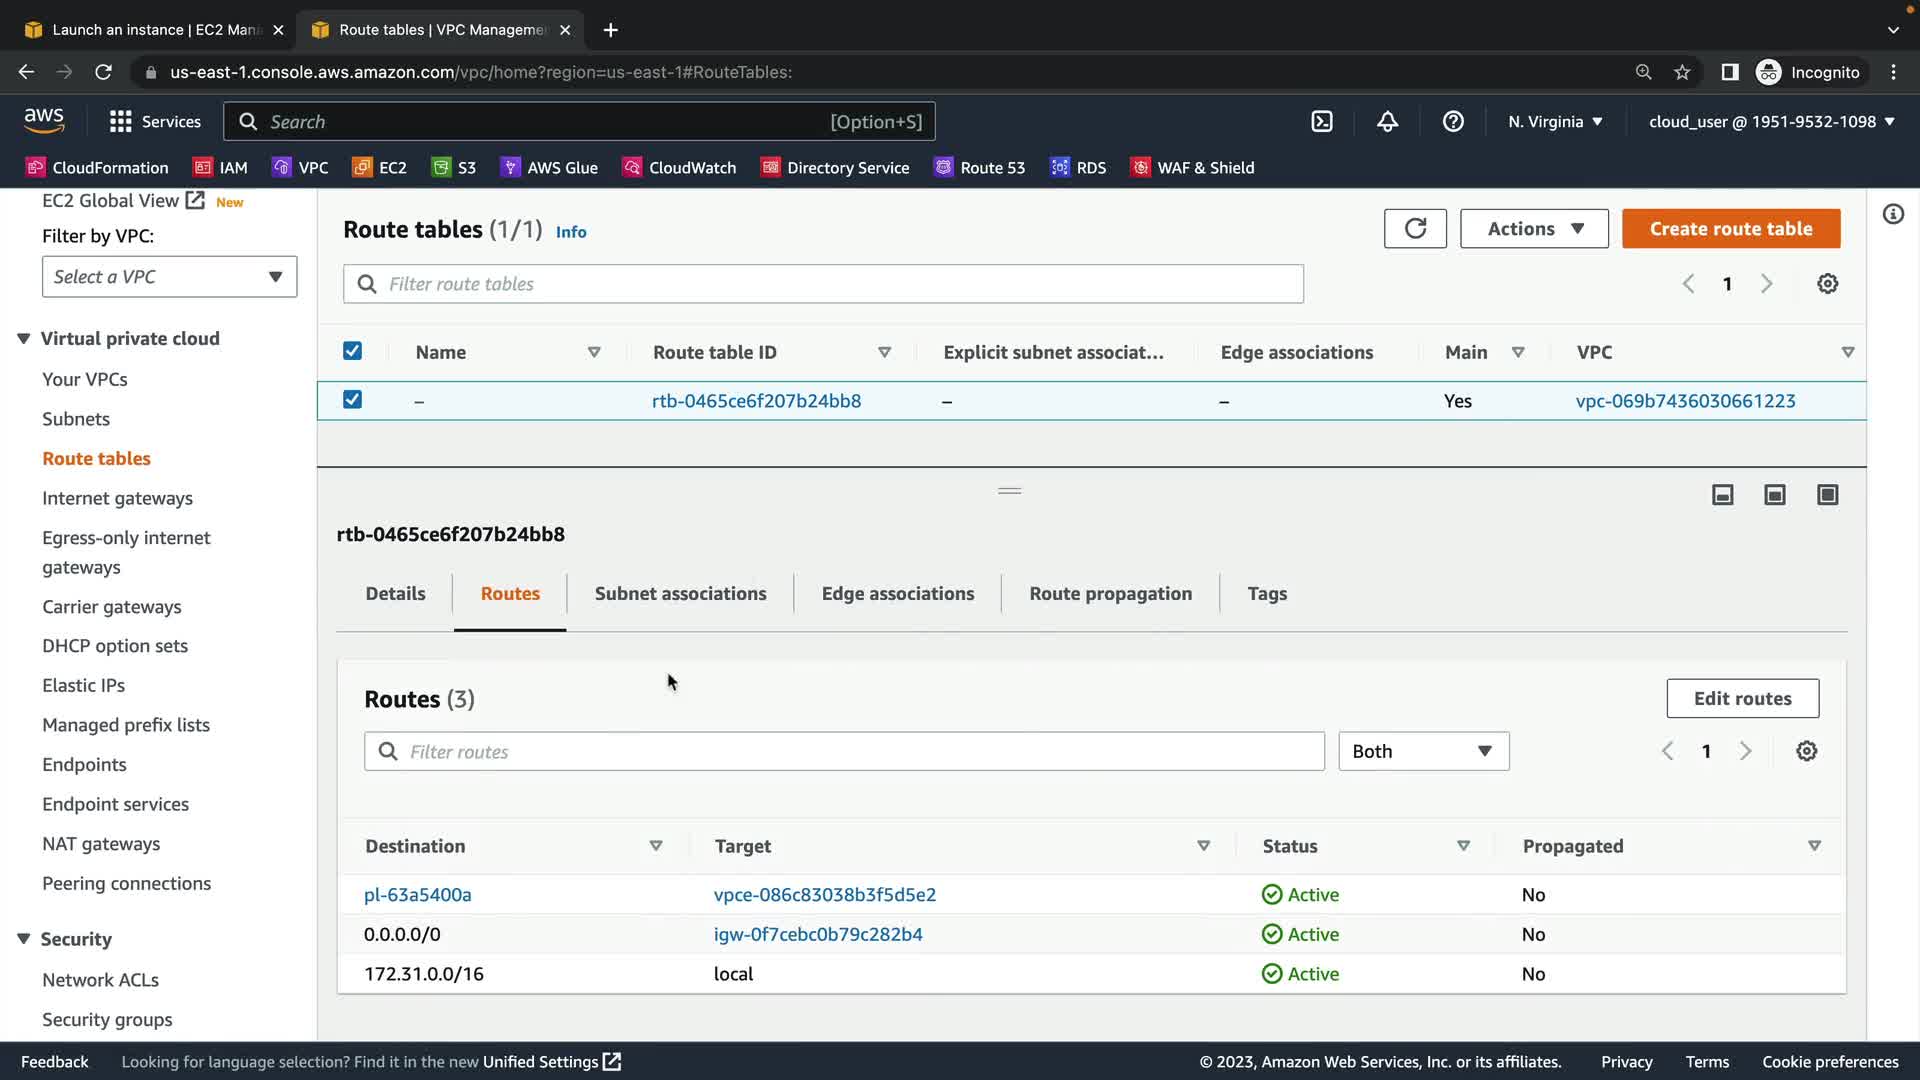The image size is (1920, 1080).
Task: Refresh the route tables list
Action: 1415,228
